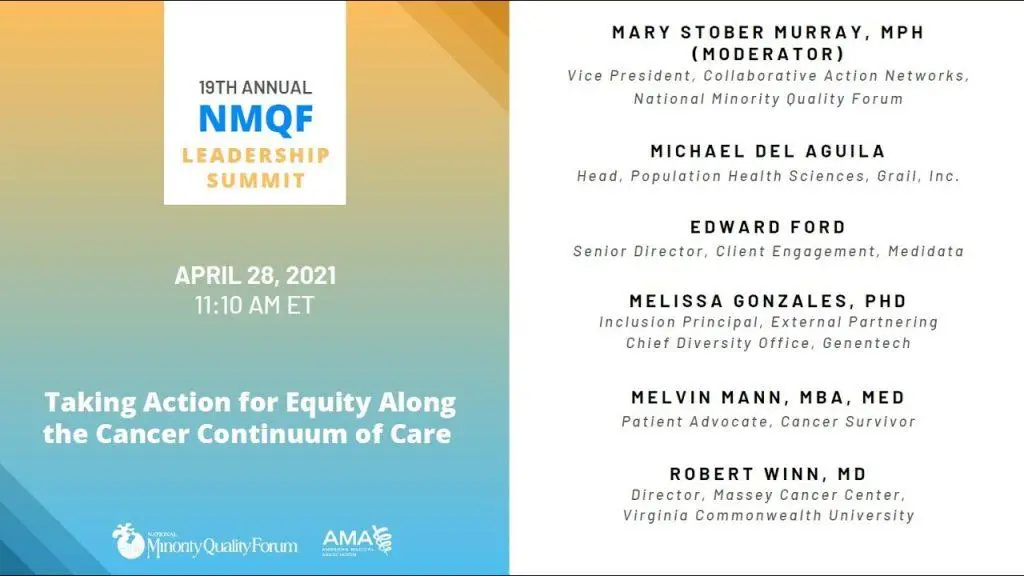Select Melvin Mann, MBA, MEd name
The width and height of the screenshot is (1024, 576).
(768, 397)
